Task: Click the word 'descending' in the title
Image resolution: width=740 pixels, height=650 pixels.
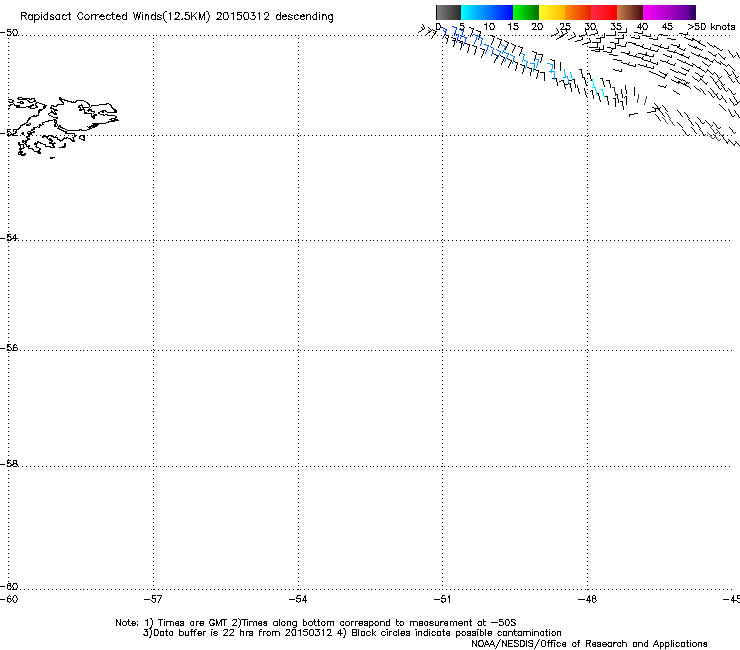Action: click(304, 17)
